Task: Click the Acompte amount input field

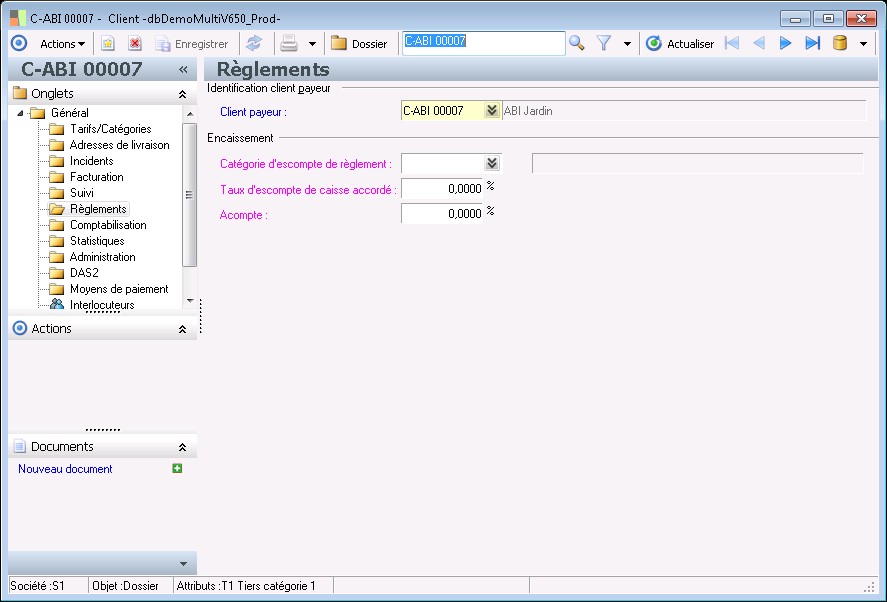Action: (x=442, y=213)
